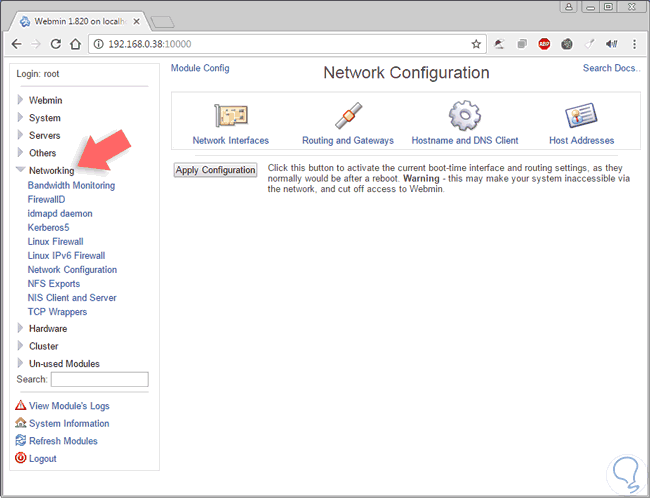Expand the System category arrow
The height and width of the screenshot is (498, 650).
coord(20,117)
